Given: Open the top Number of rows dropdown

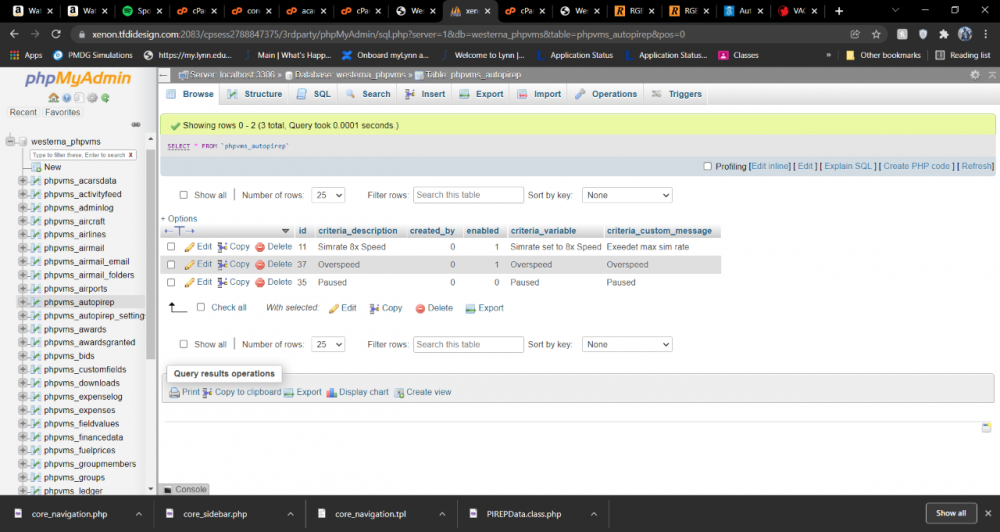Looking at the screenshot, I should point(328,195).
